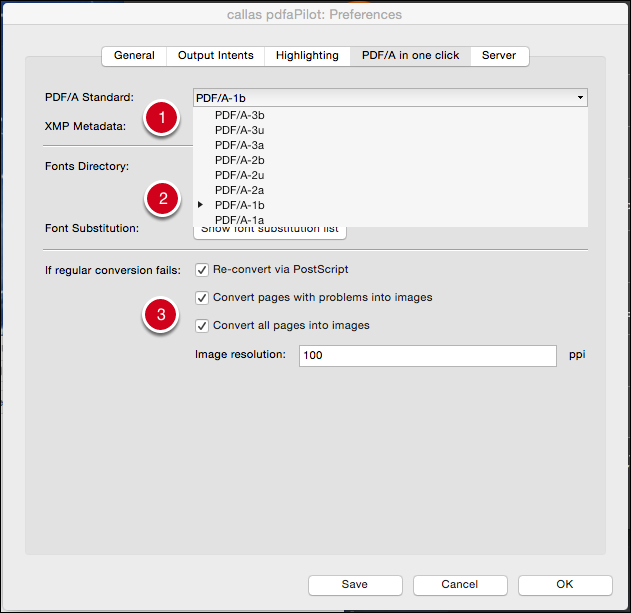
Task: Select the PDF/A in one click tab
Action: (x=410, y=56)
